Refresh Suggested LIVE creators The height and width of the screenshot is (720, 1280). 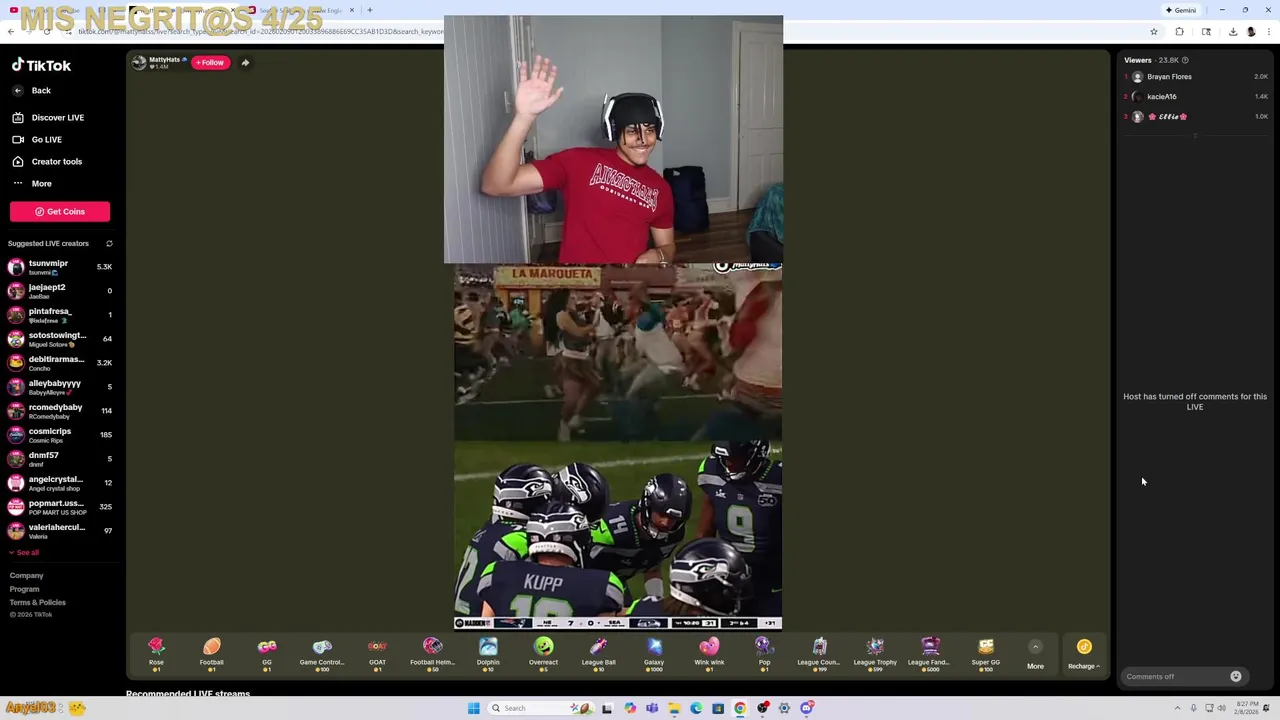pyautogui.click(x=109, y=244)
